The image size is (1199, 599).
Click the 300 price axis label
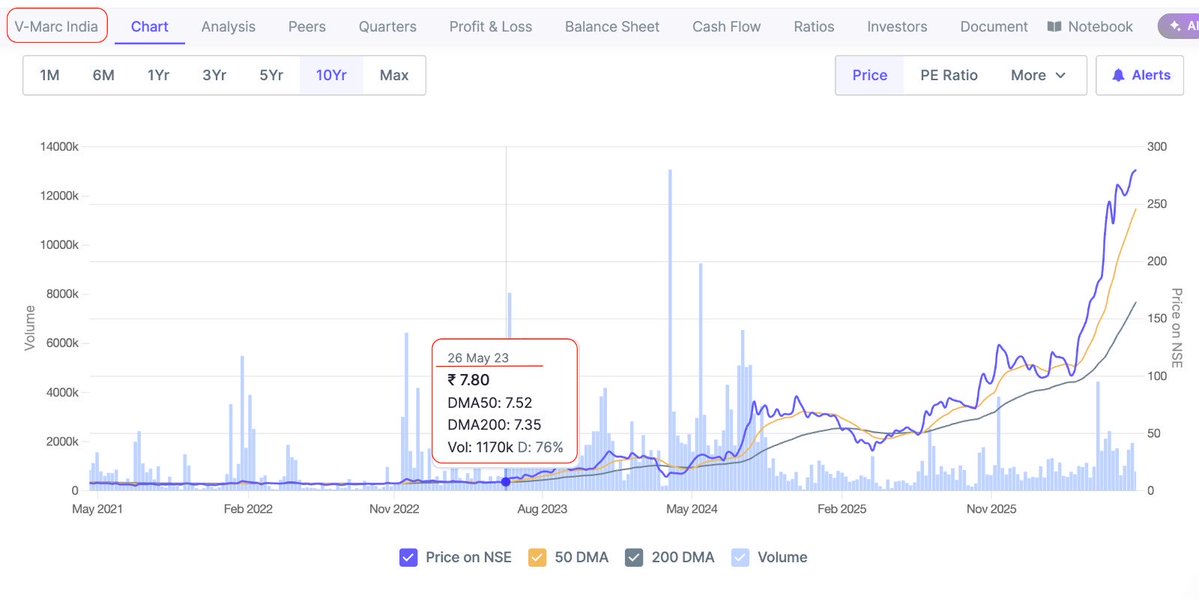[x=1157, y=147]
